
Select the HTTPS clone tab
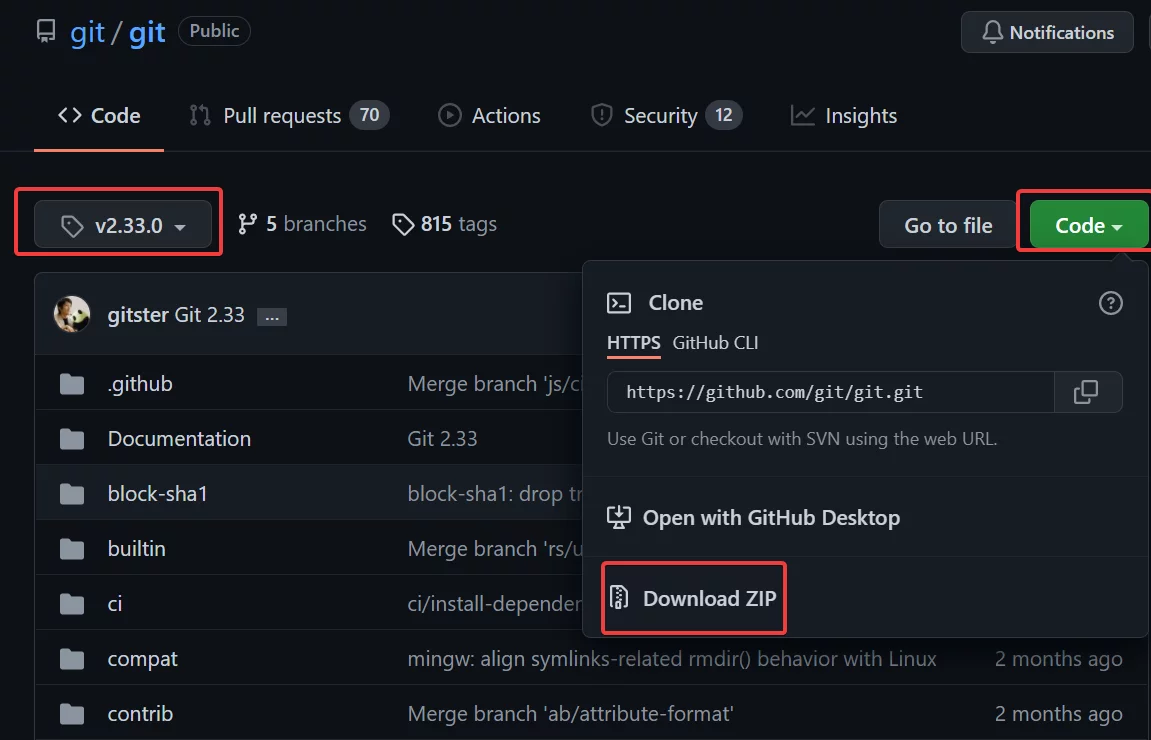point(633,343)
